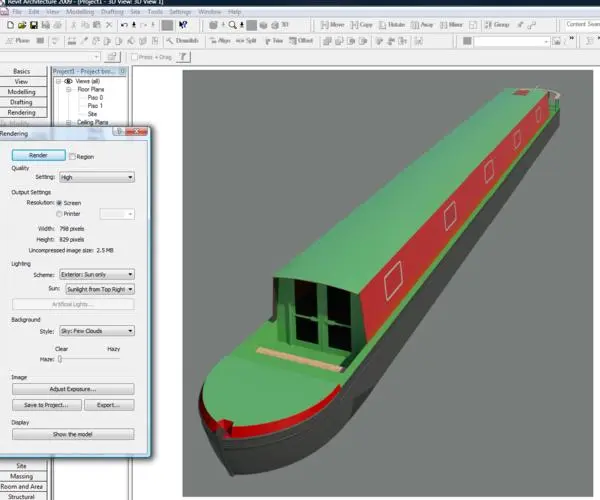Click the What's This help cursor icon
The image size is (600, 500).
point(183,25)
